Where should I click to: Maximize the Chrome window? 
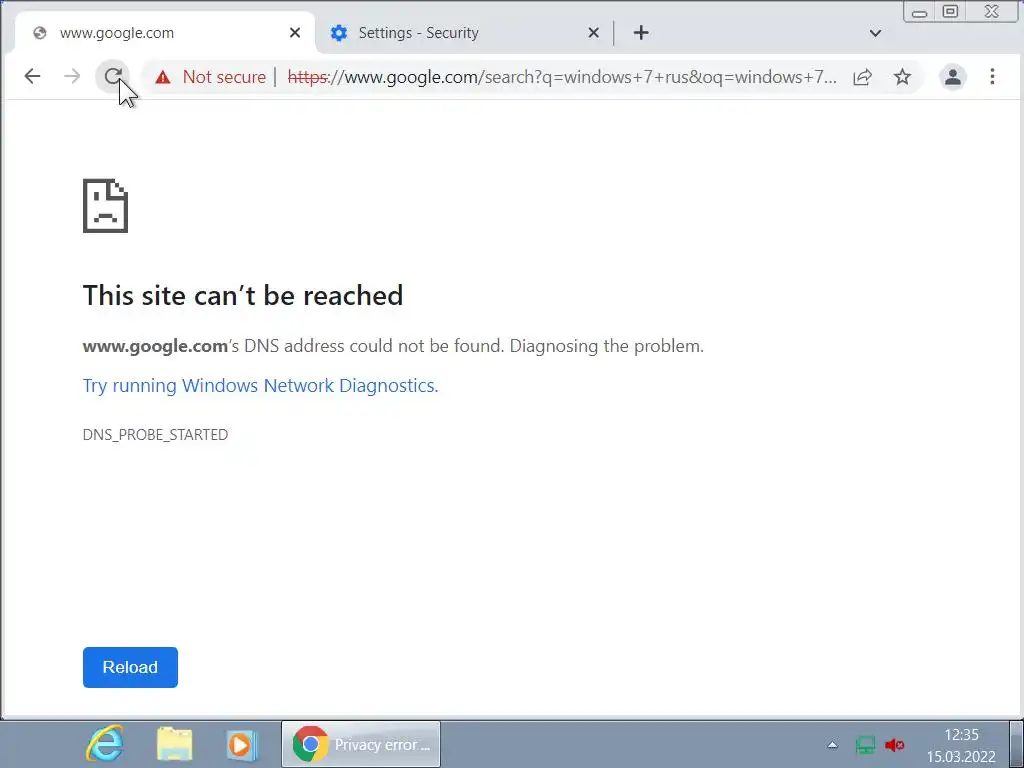pyautogui.click(x=950, y=12)
